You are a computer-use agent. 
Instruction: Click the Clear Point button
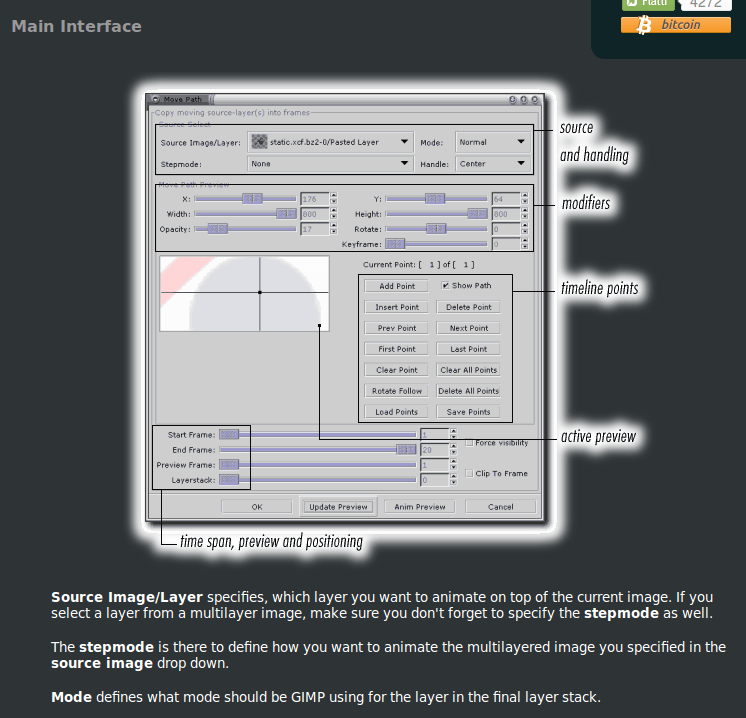pos(397,370)
